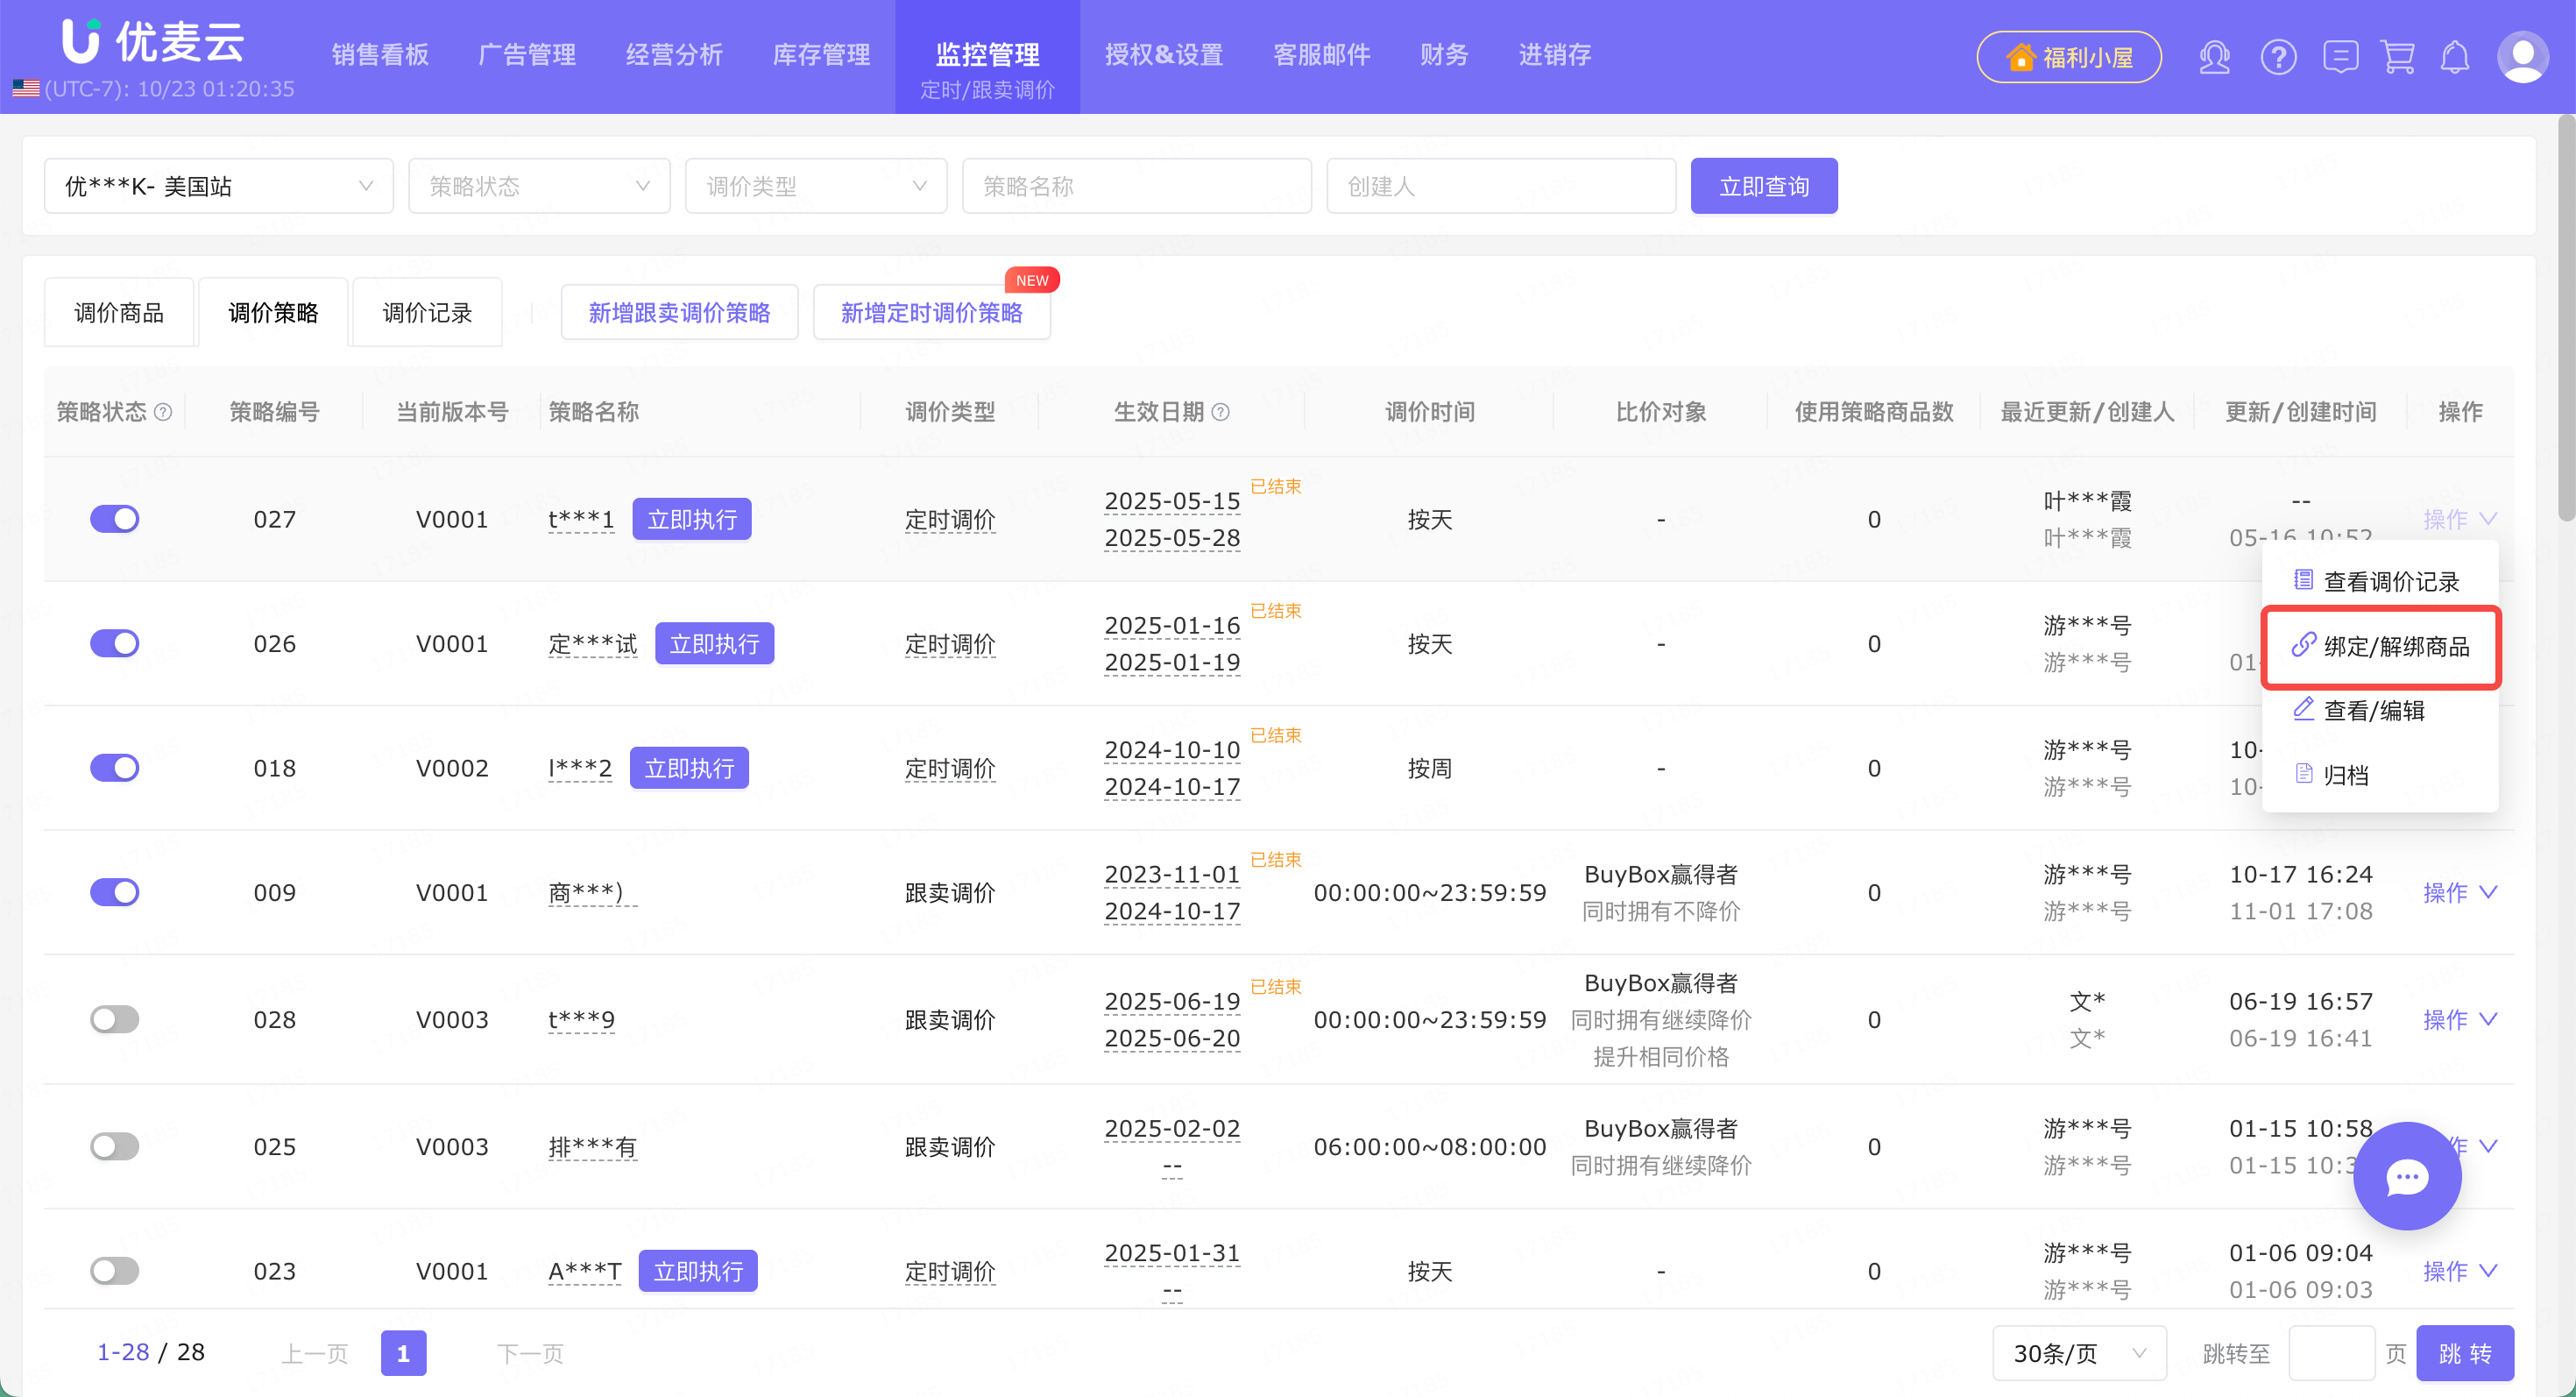This screenshot has width=2576, height=1397.
Task: Click the 立即查询 search button
Action: [x=1763, y=186]
